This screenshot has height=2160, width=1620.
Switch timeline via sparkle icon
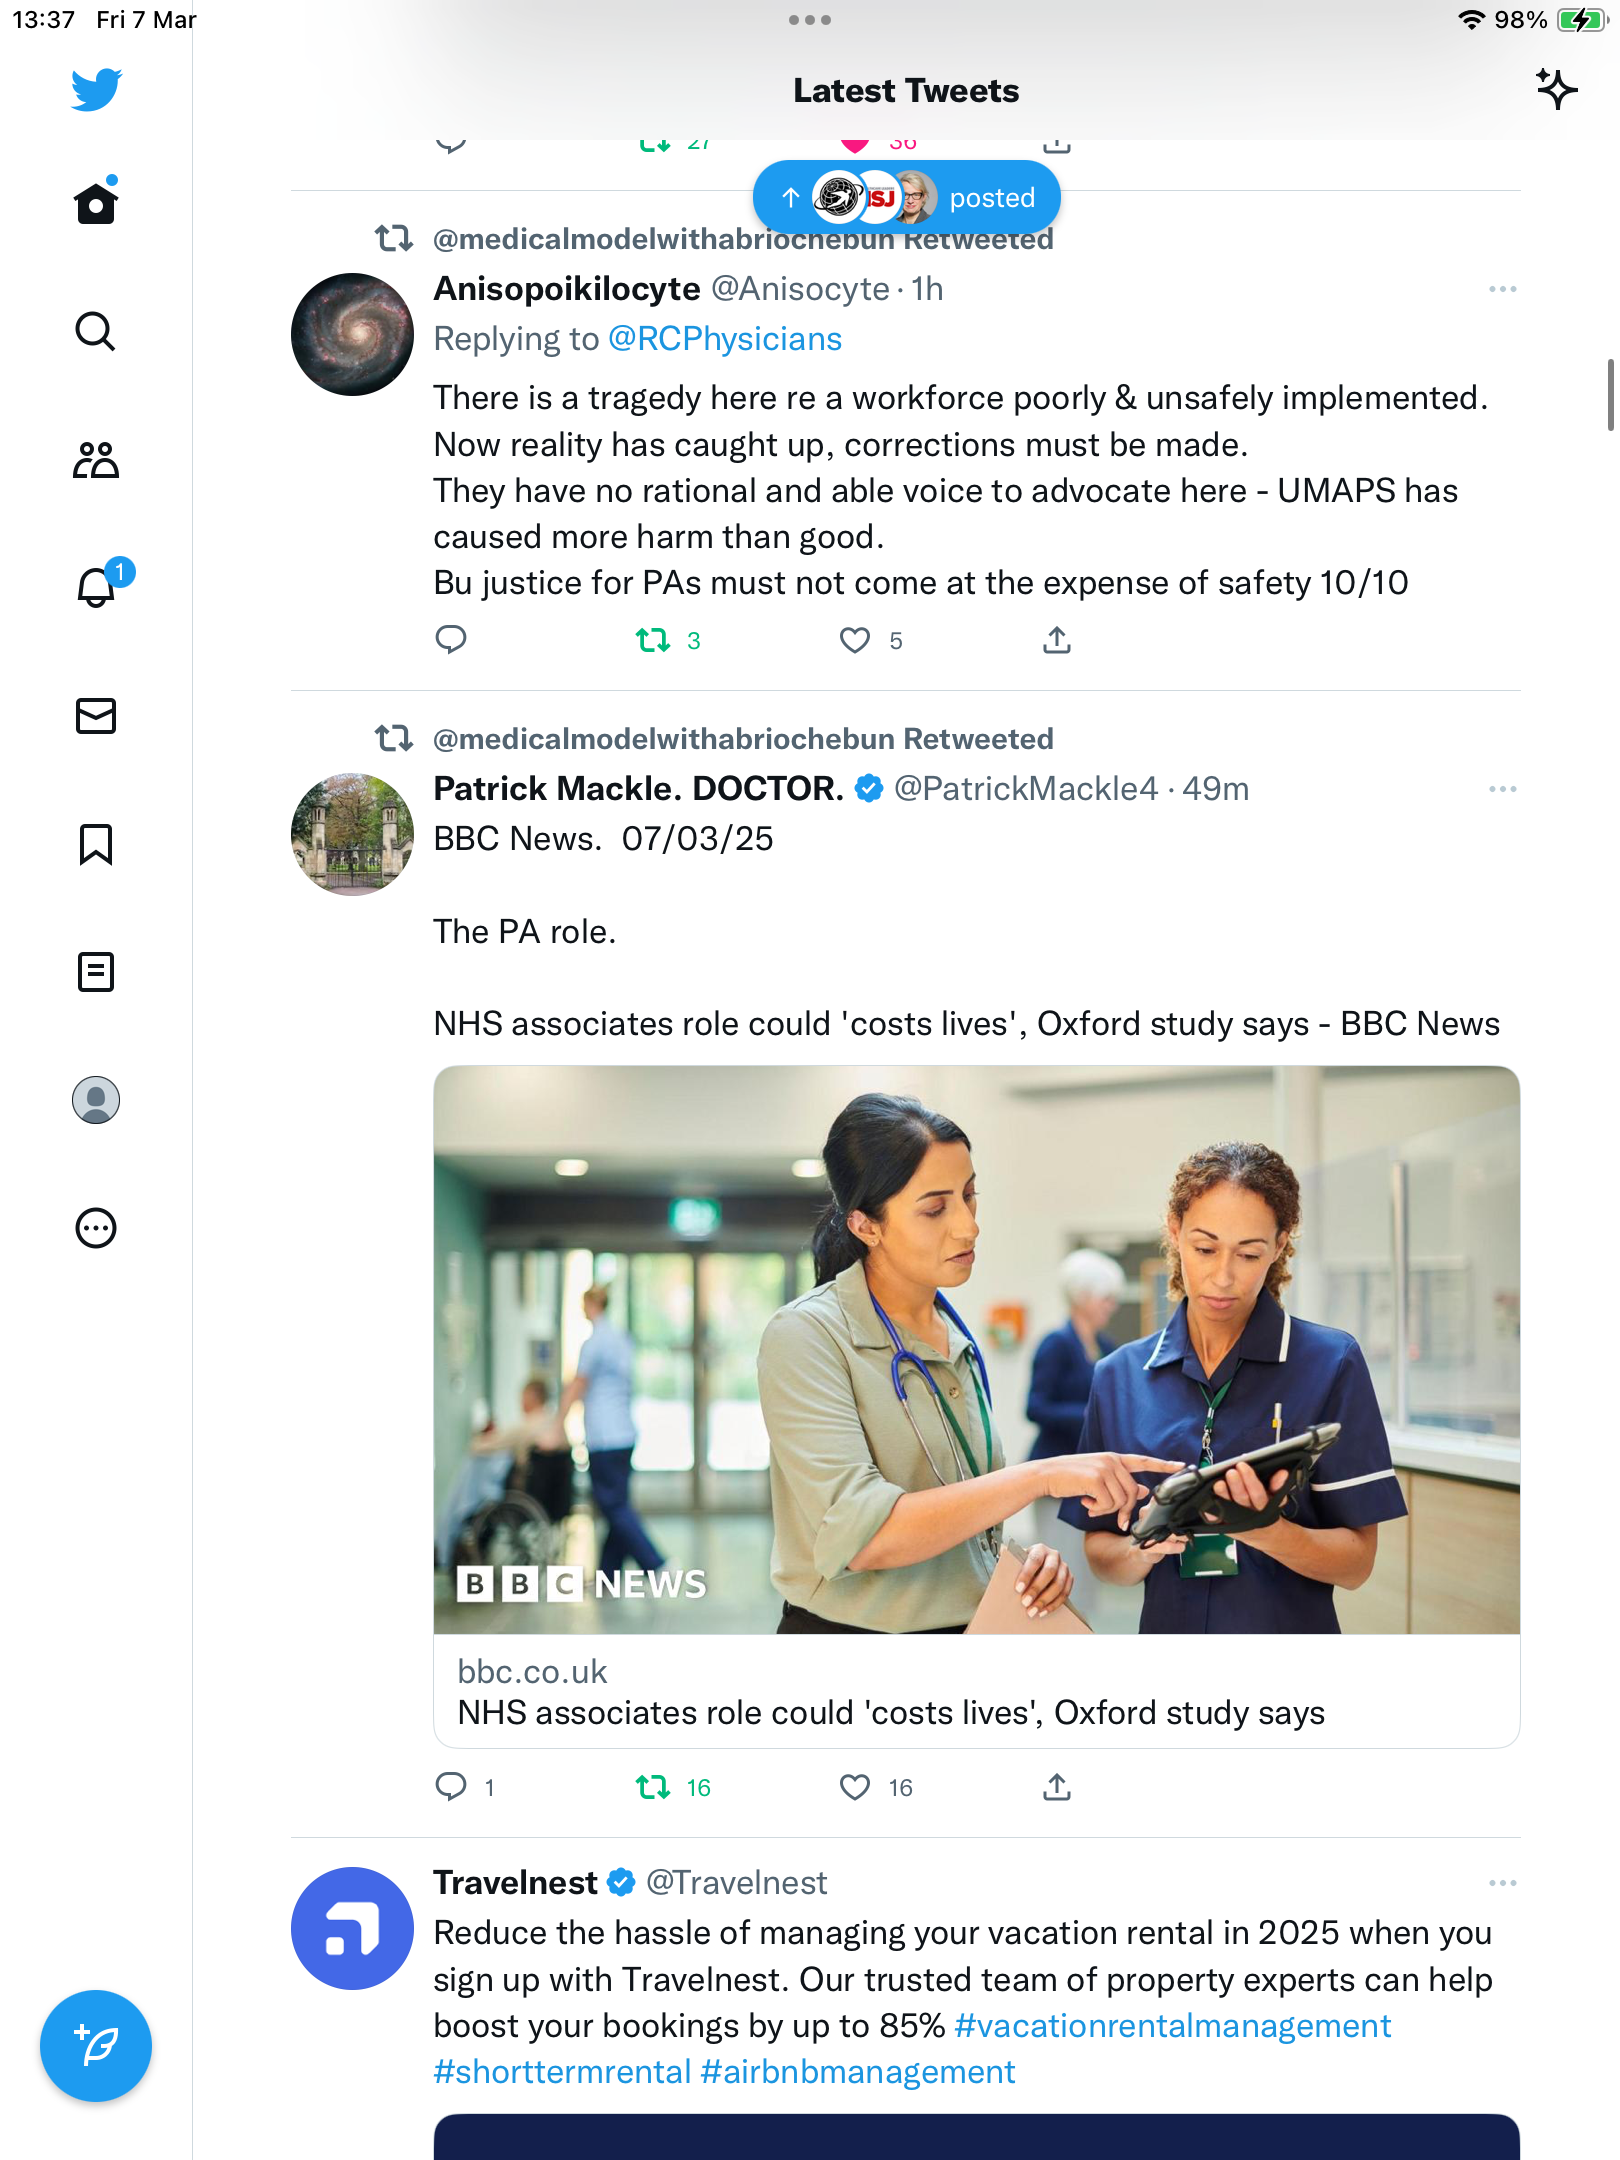coord(1556,90)
